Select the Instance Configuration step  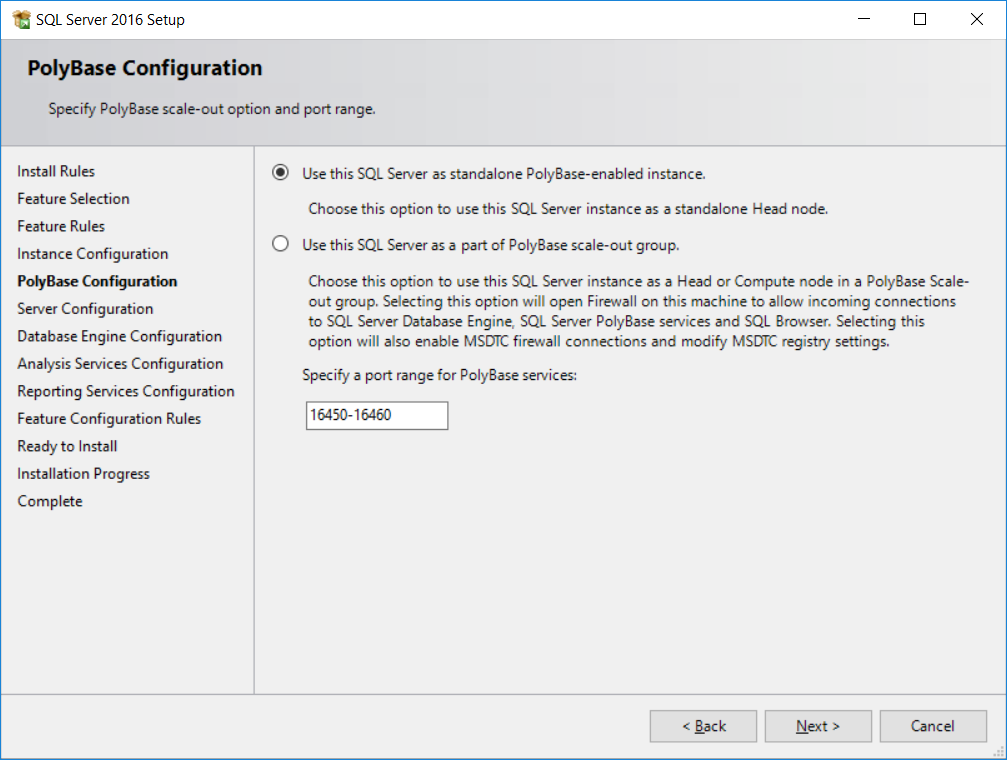click(93, 254)
